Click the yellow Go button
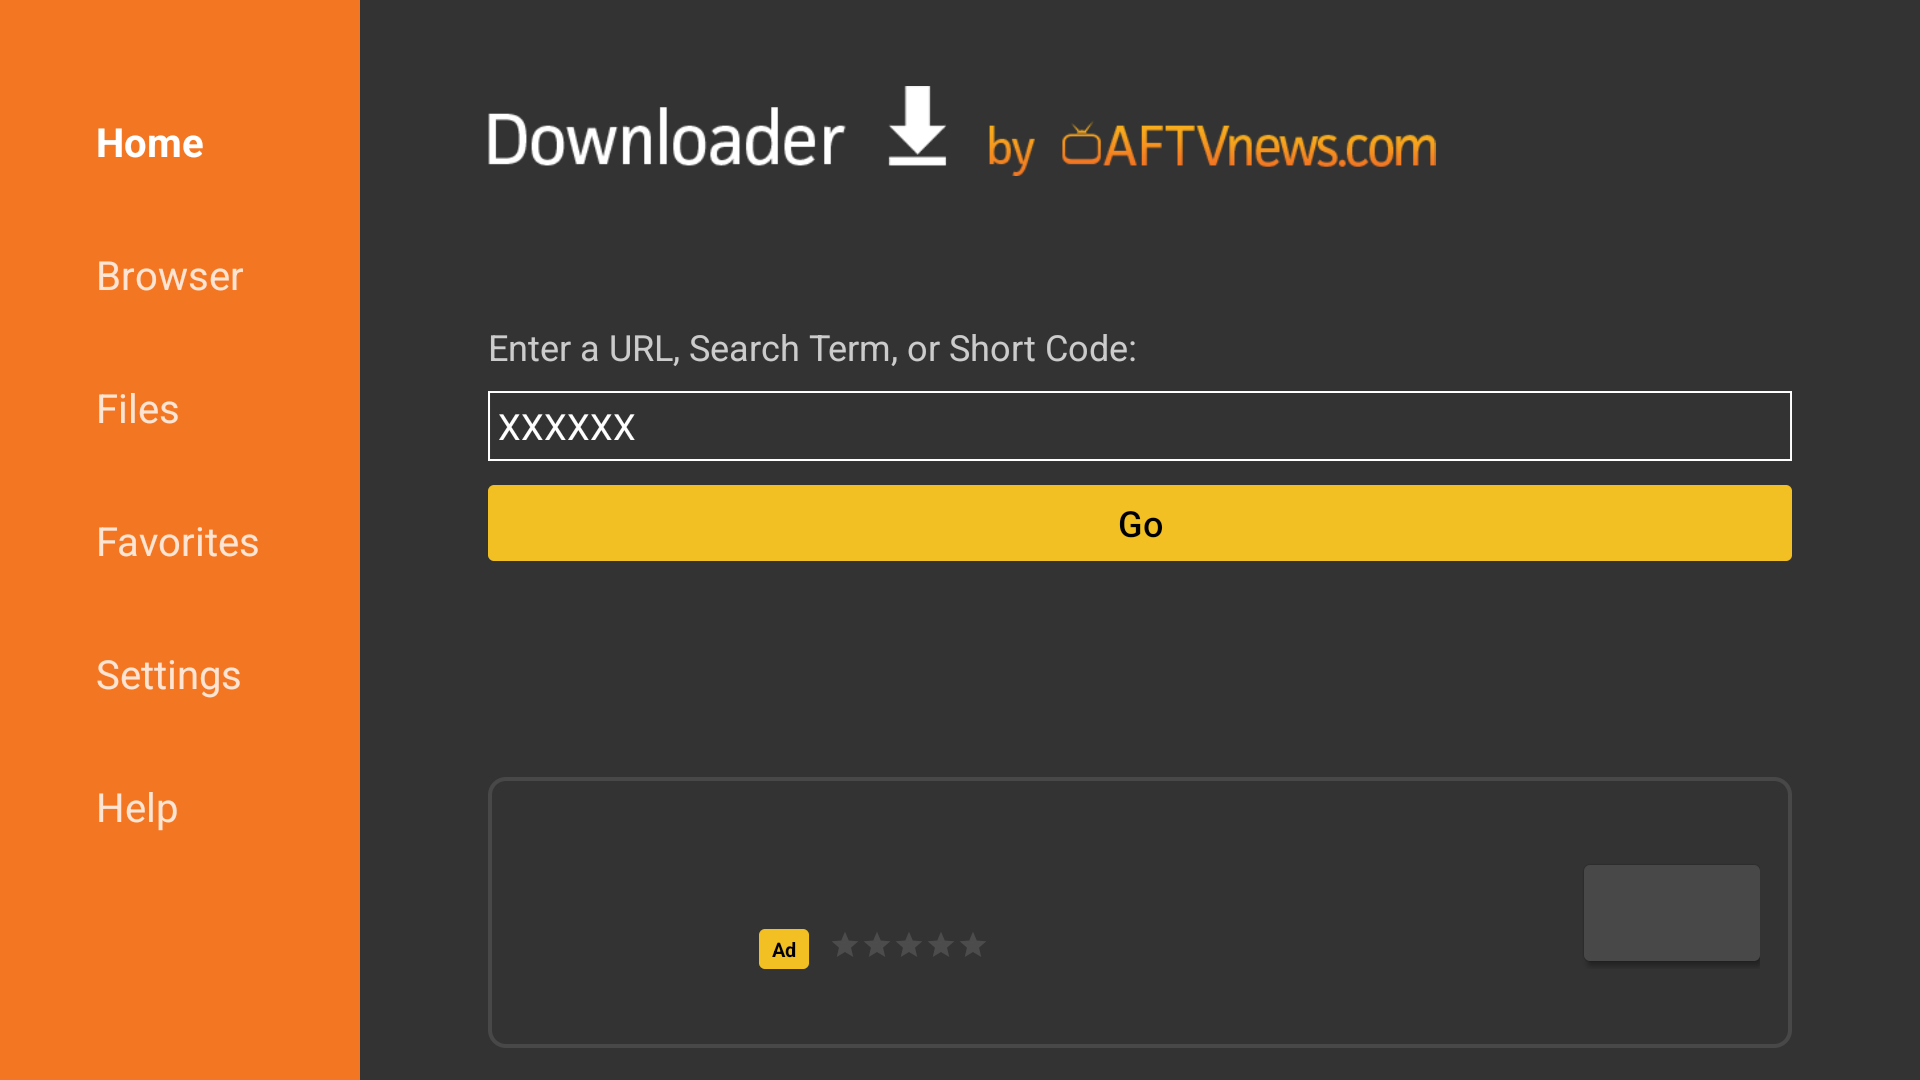The width and height of the screenshot is (1920, 1080). click(1140, 523)
